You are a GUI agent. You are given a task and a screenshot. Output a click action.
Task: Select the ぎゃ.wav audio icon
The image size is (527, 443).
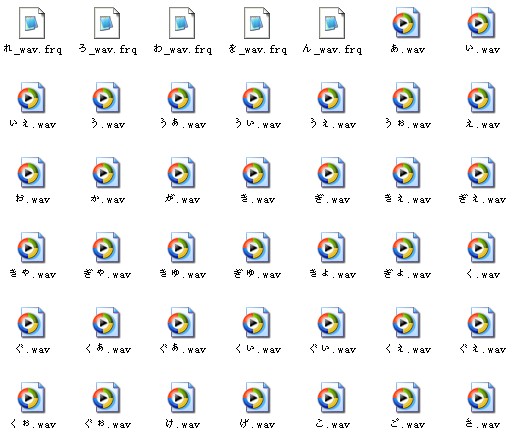click(x=107, y=247)
